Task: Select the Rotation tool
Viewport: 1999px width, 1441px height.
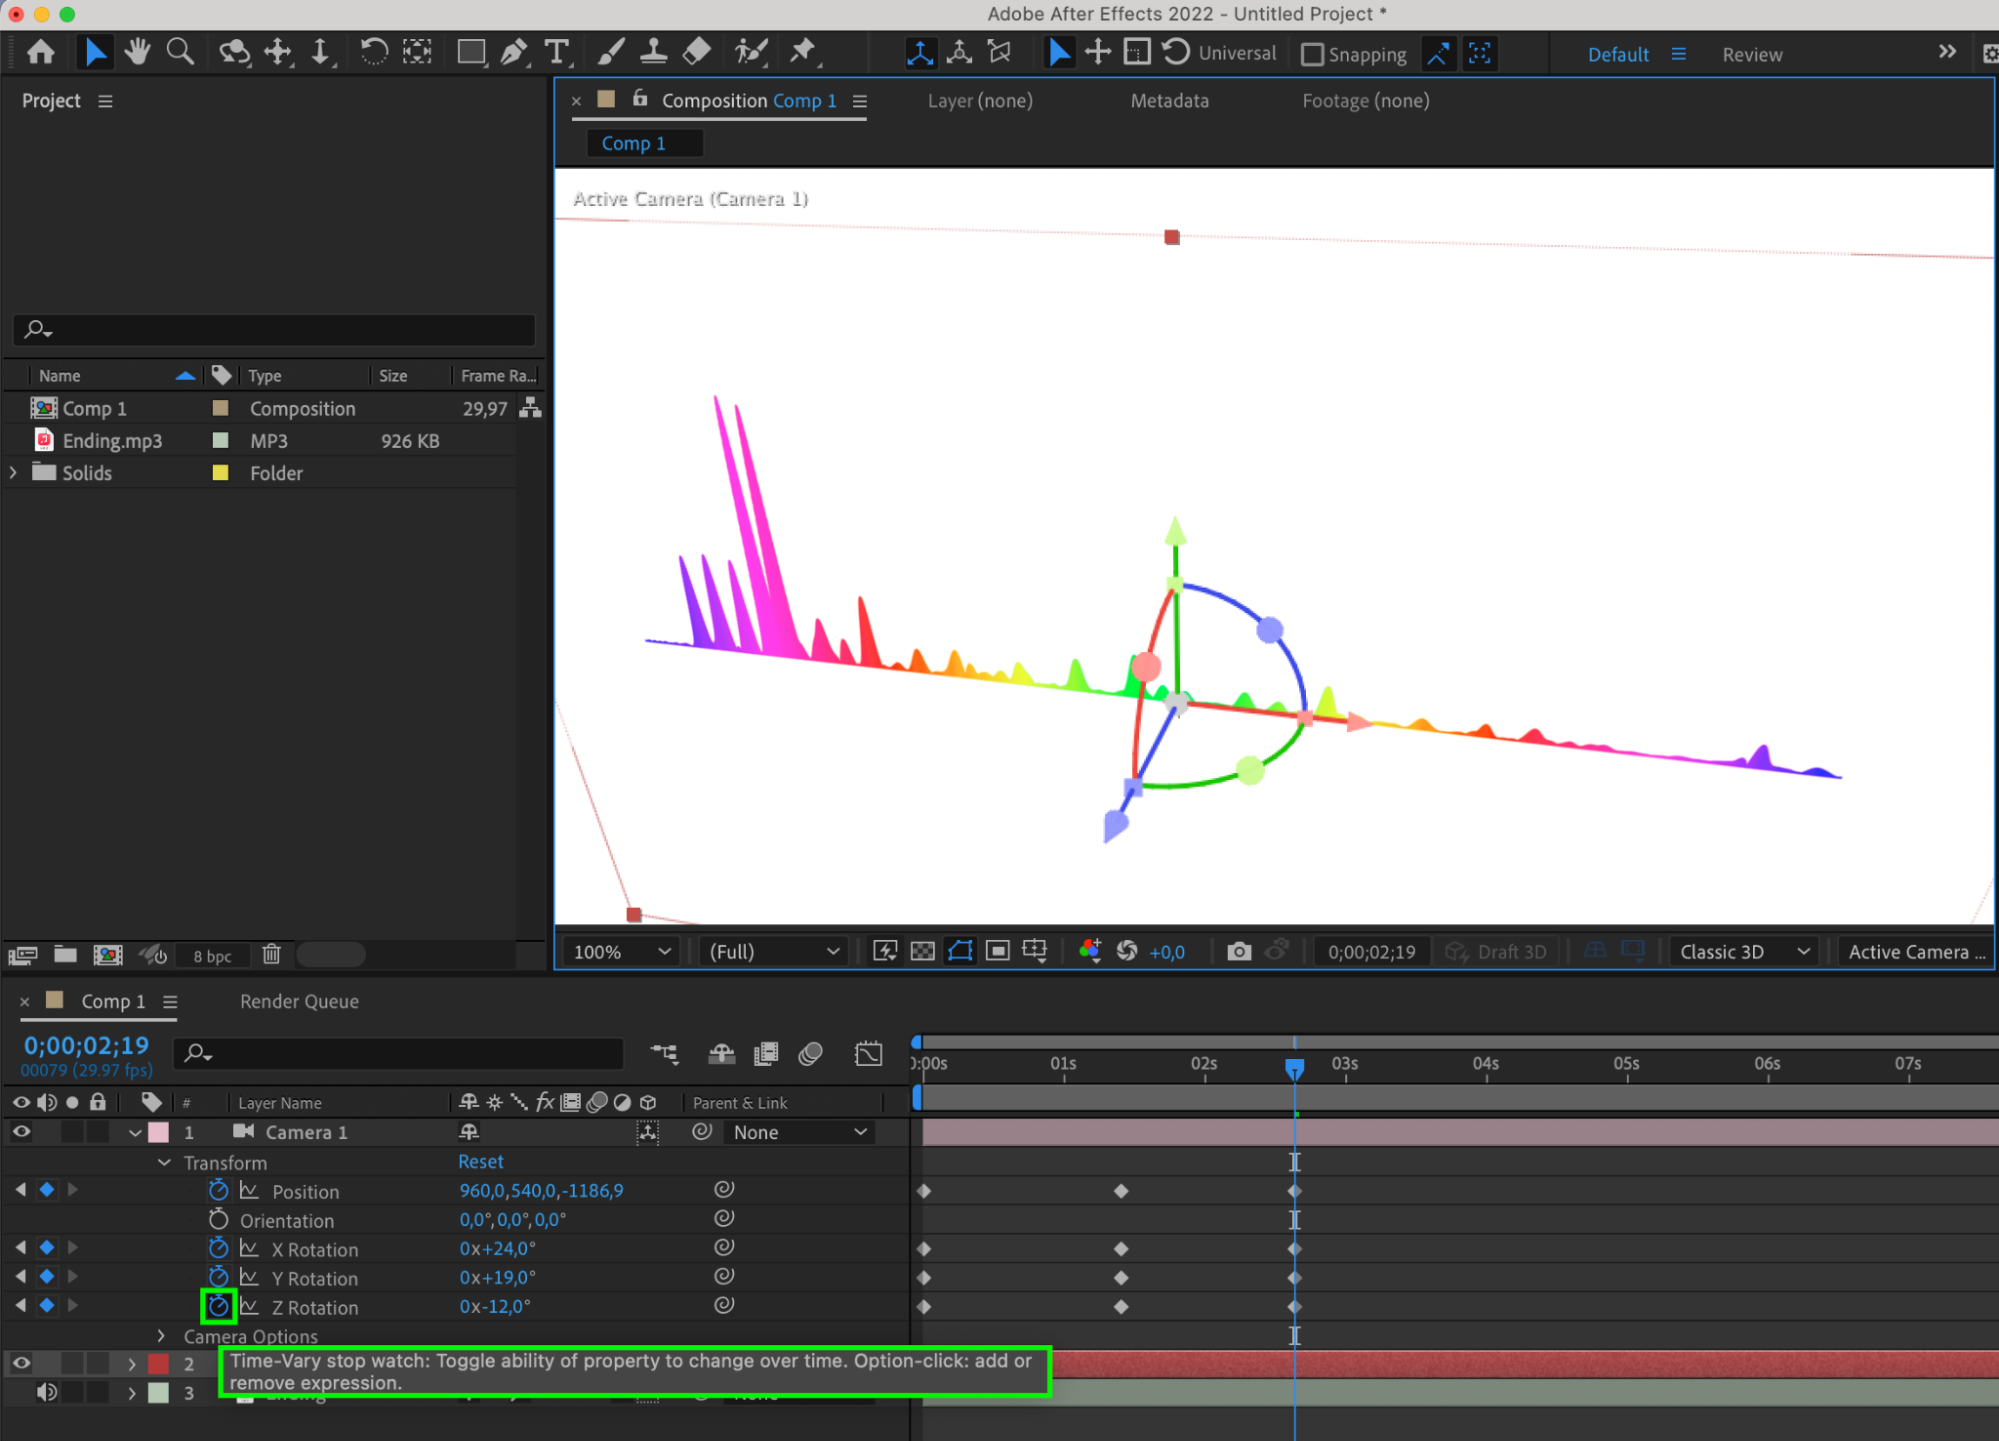Action: point(373,52)
